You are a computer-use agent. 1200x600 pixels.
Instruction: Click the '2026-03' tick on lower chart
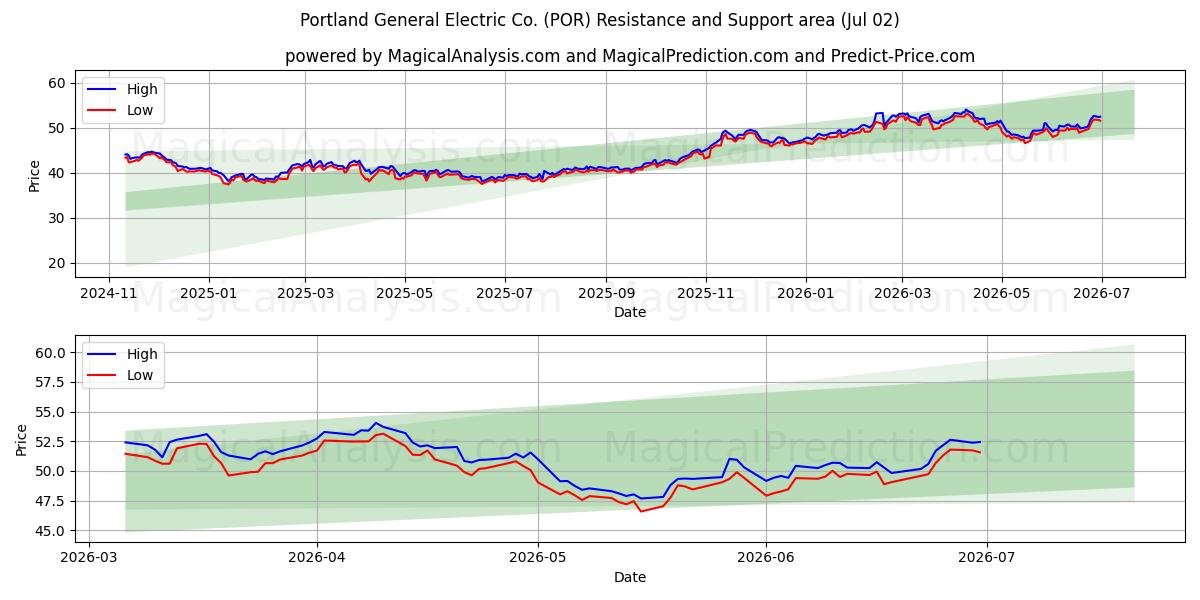(x=90, y=558)
